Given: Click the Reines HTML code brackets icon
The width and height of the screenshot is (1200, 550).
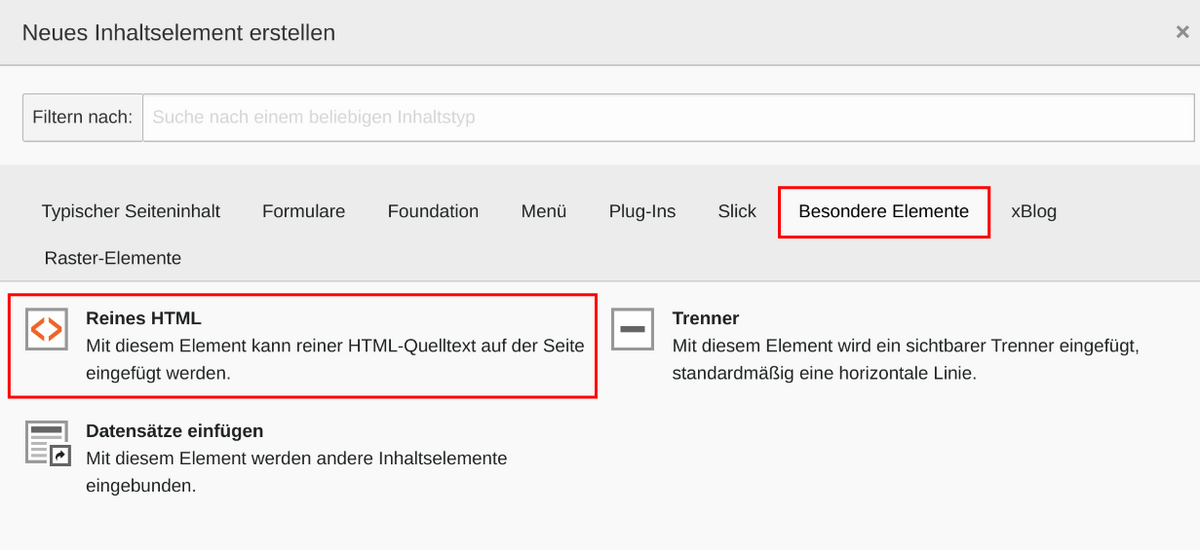Looking at the screenshot, I should pyautogui.click(x=46, y=329).
